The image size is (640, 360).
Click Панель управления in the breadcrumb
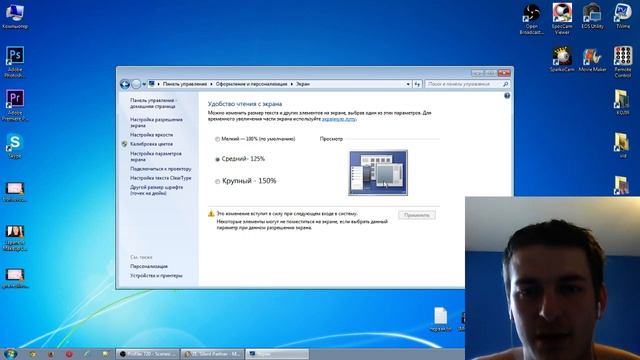click(184, 84)
